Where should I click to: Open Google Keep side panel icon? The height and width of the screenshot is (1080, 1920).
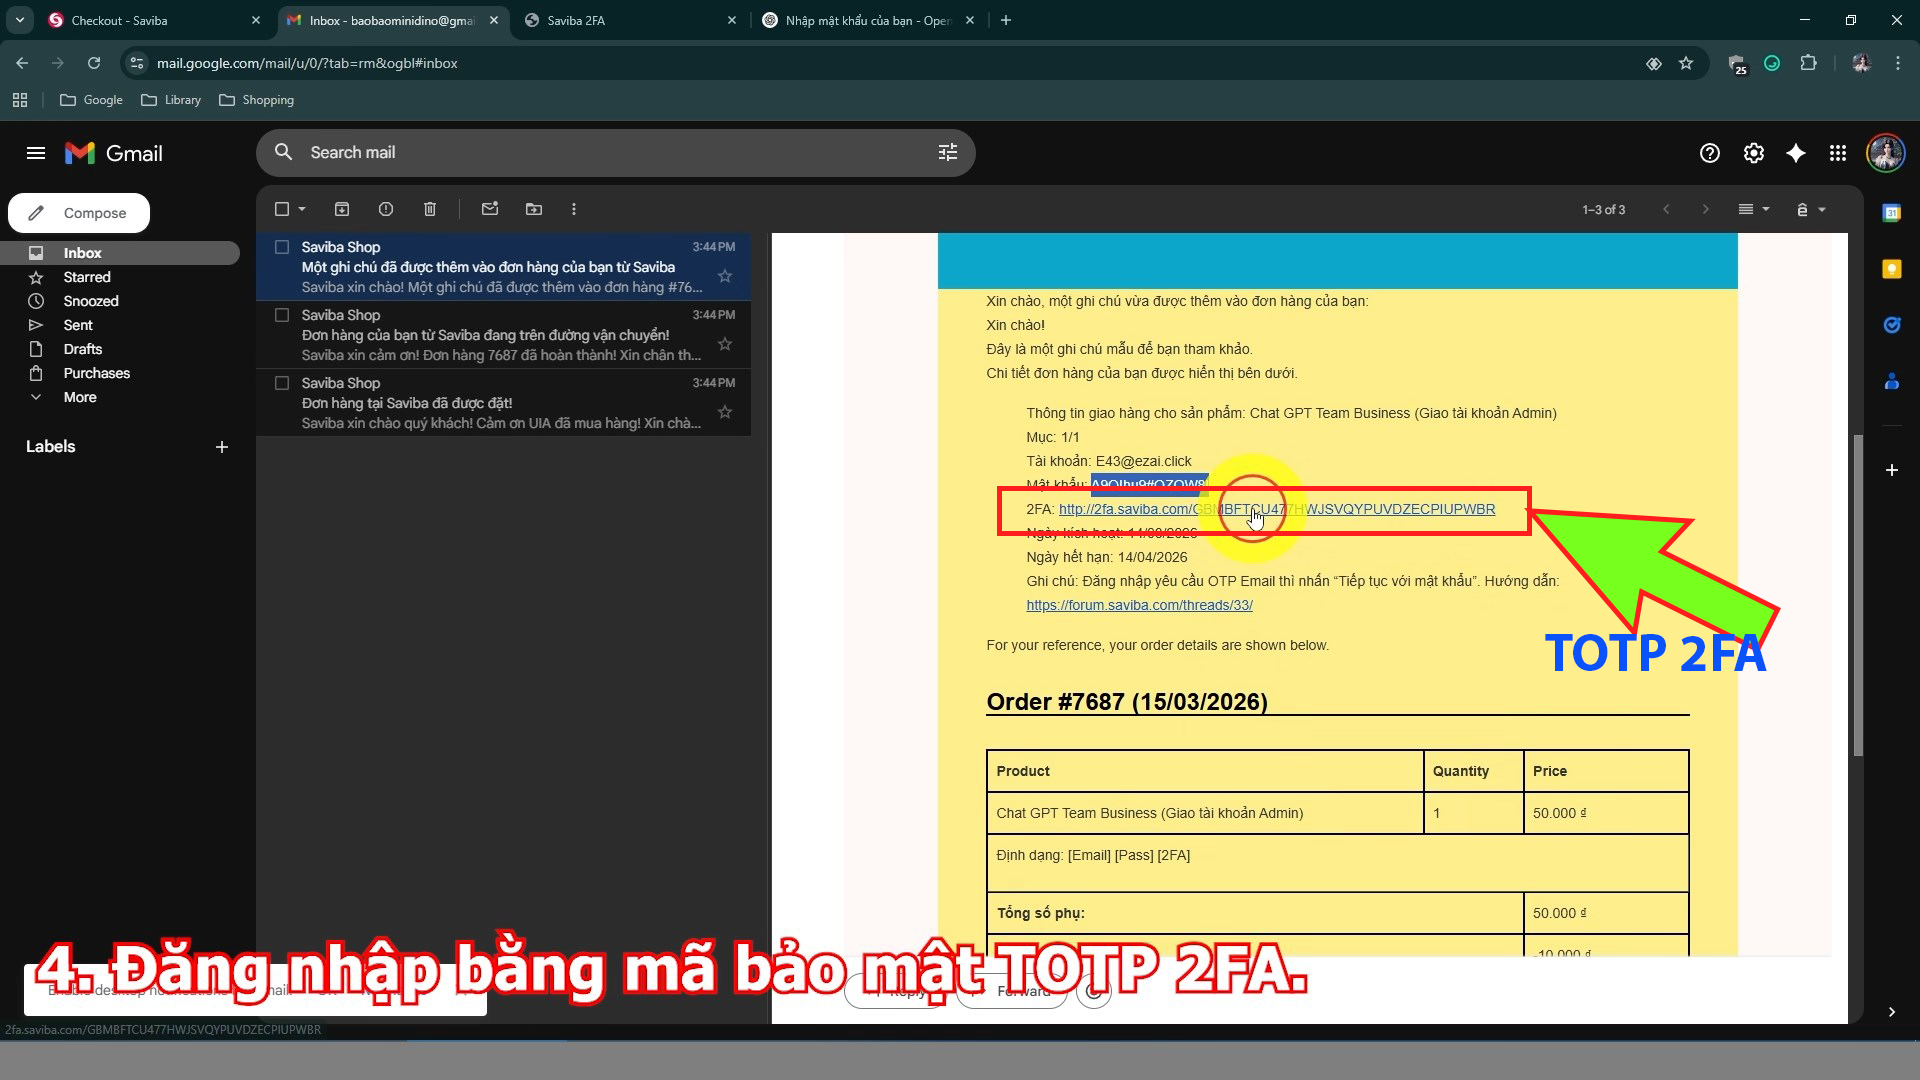tap(1892, 269)
